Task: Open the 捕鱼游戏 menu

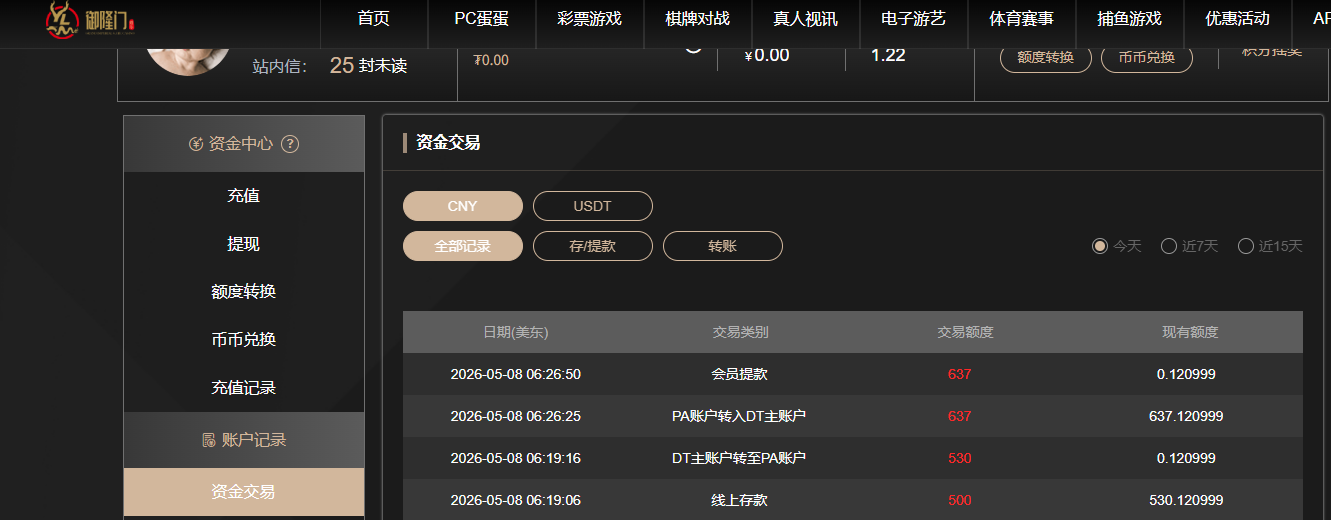Action: tap(1129, 19)
